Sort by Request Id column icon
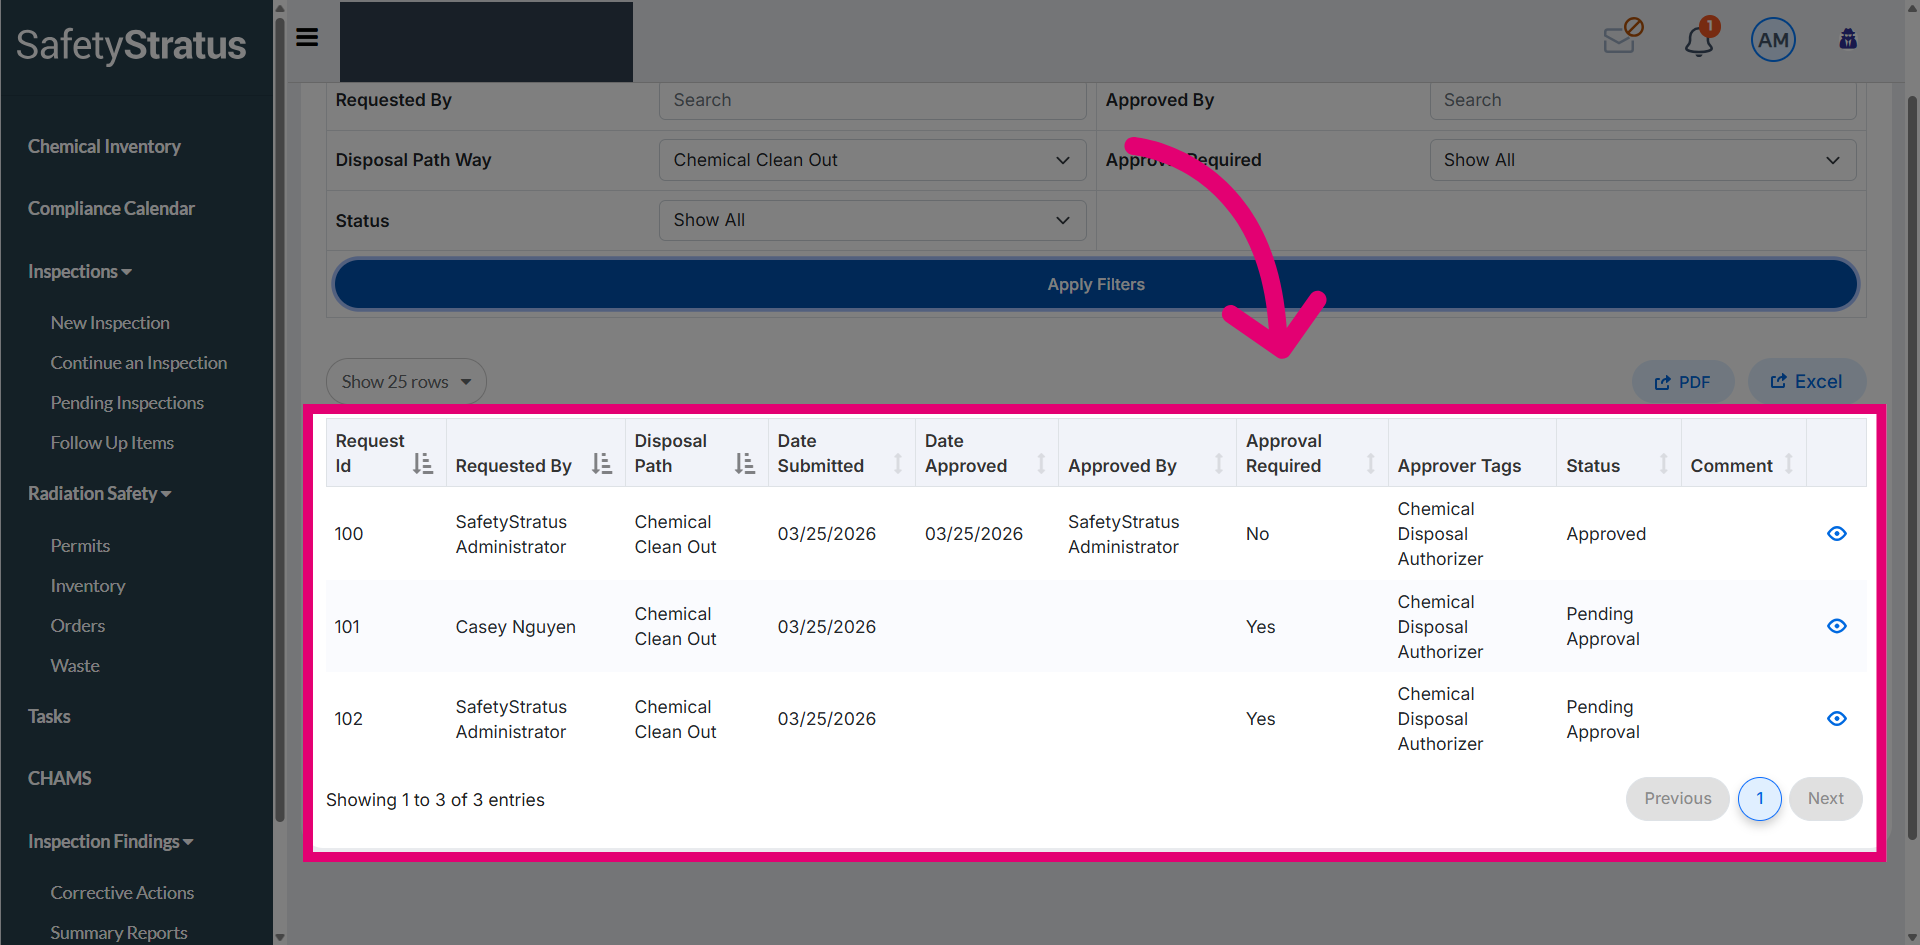Image resolution: width=1920 pixels, height=945 pixels. 423,464
